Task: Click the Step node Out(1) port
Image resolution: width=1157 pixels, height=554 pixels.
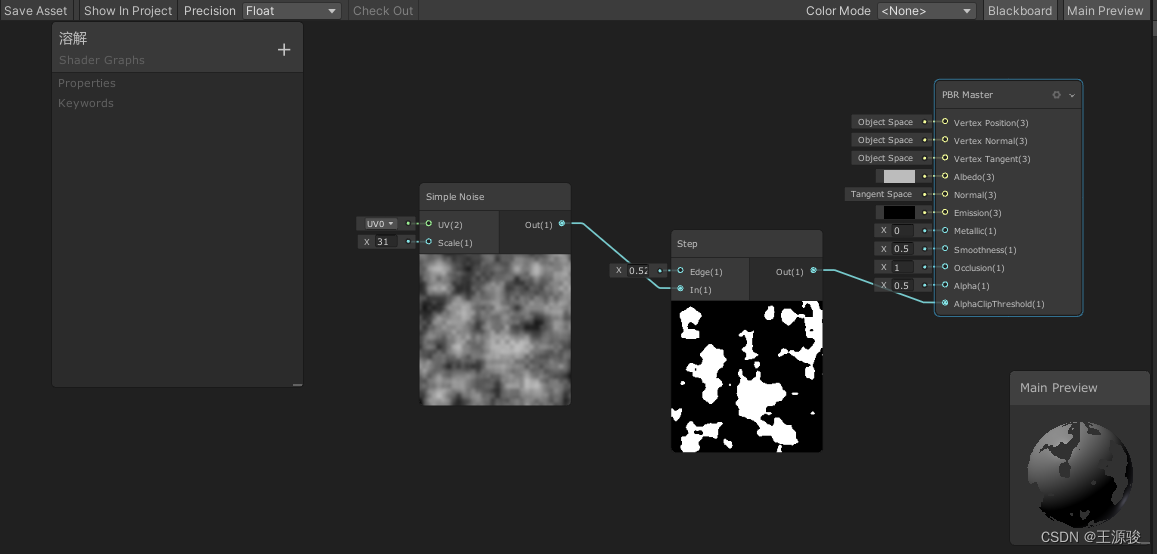Action: tap(813, 271)
